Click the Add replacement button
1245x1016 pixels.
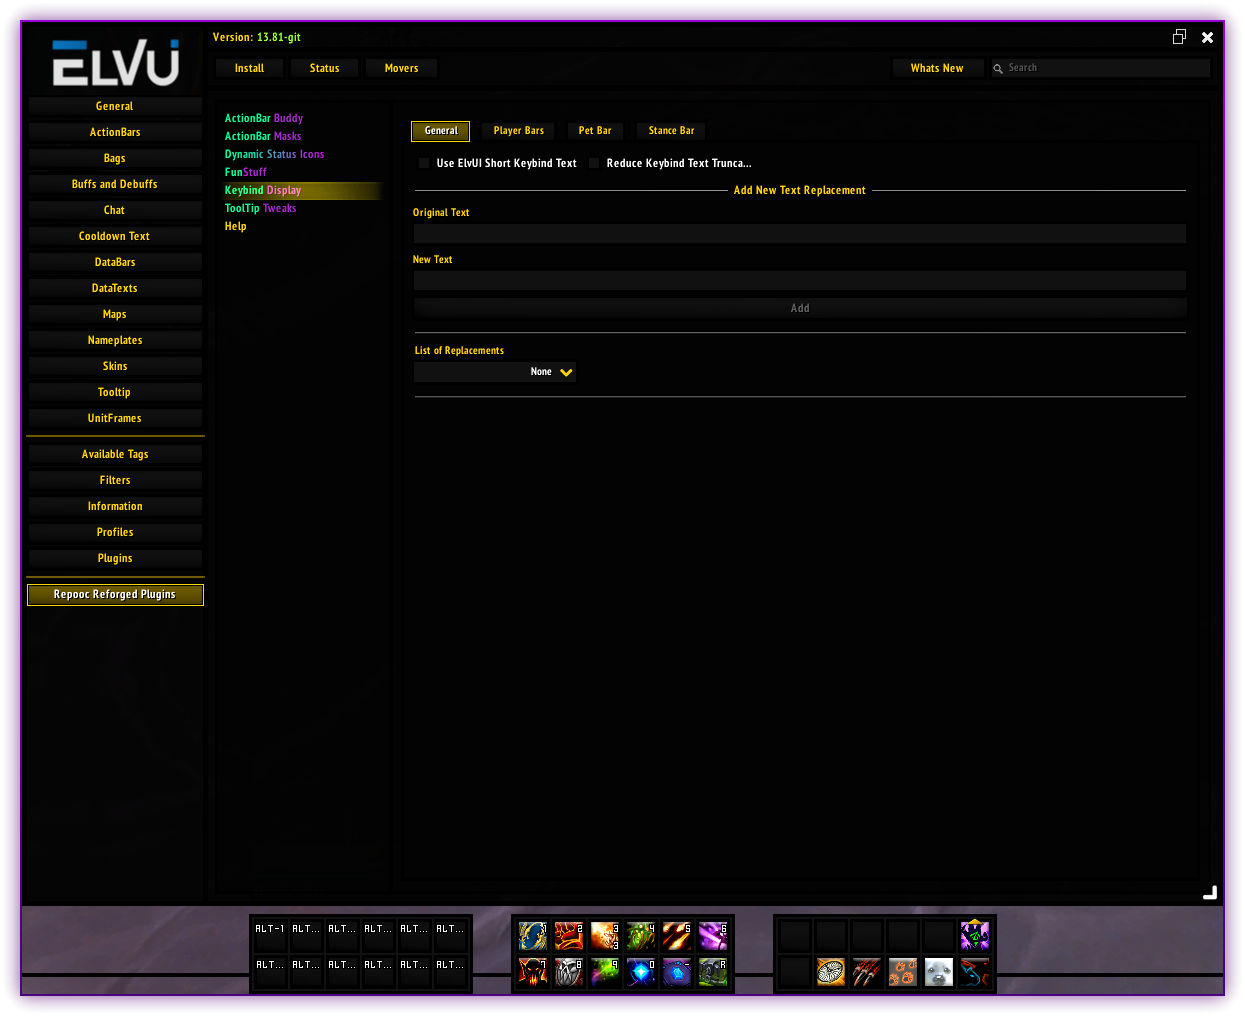tap(800, 308)
